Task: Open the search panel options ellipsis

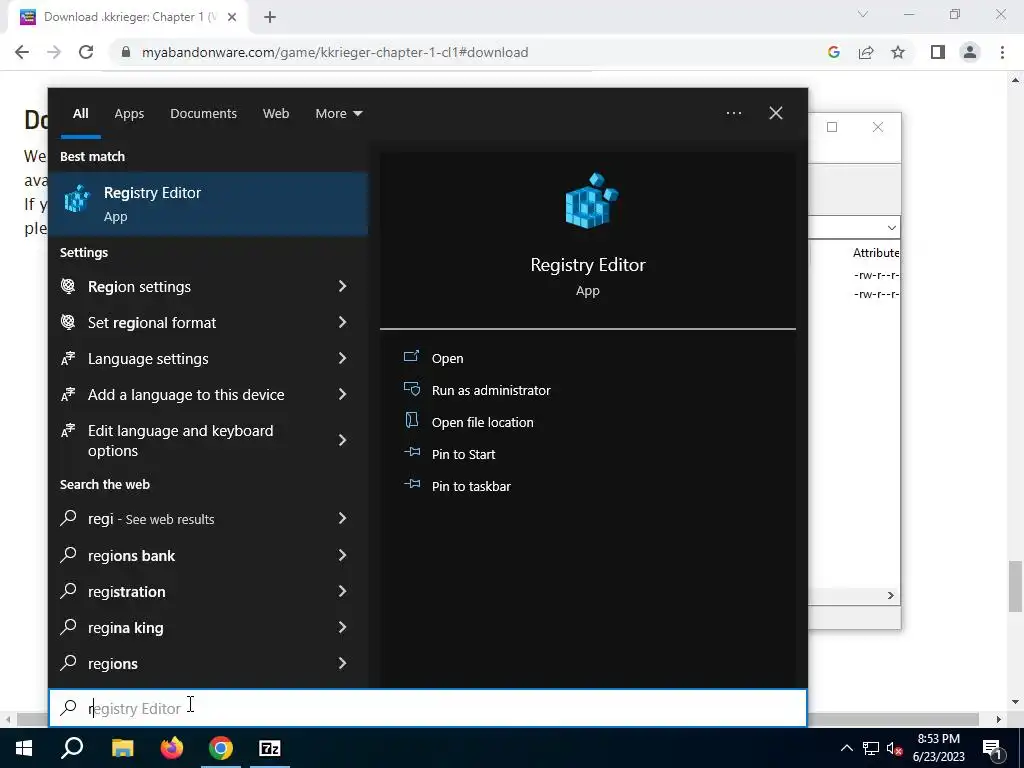Action: 733,113
